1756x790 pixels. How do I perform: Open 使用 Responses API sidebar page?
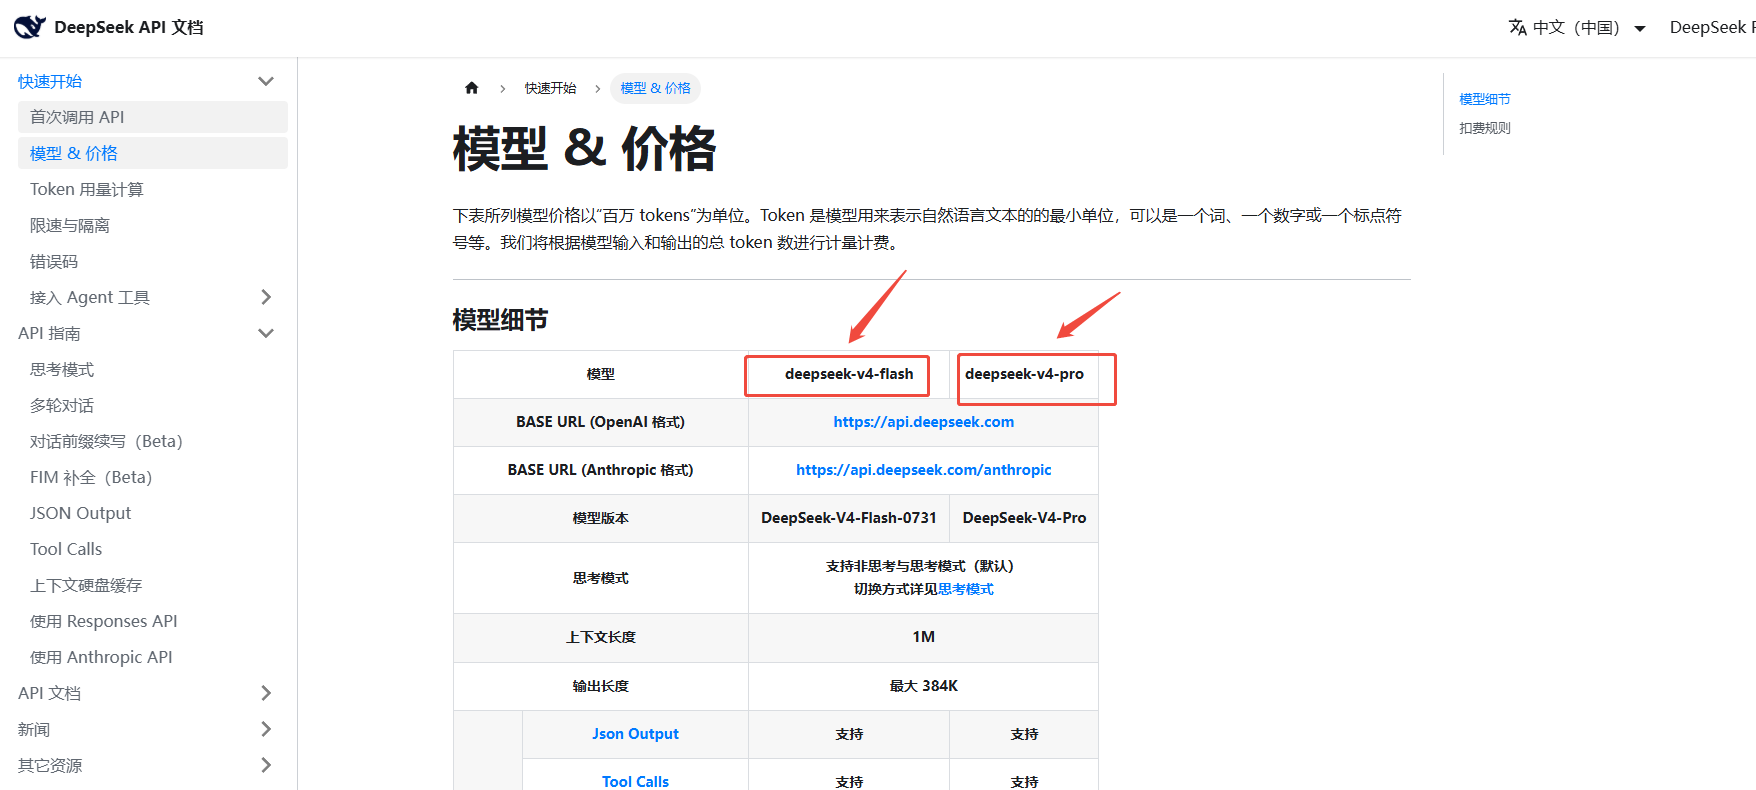(x=153, y=621)
